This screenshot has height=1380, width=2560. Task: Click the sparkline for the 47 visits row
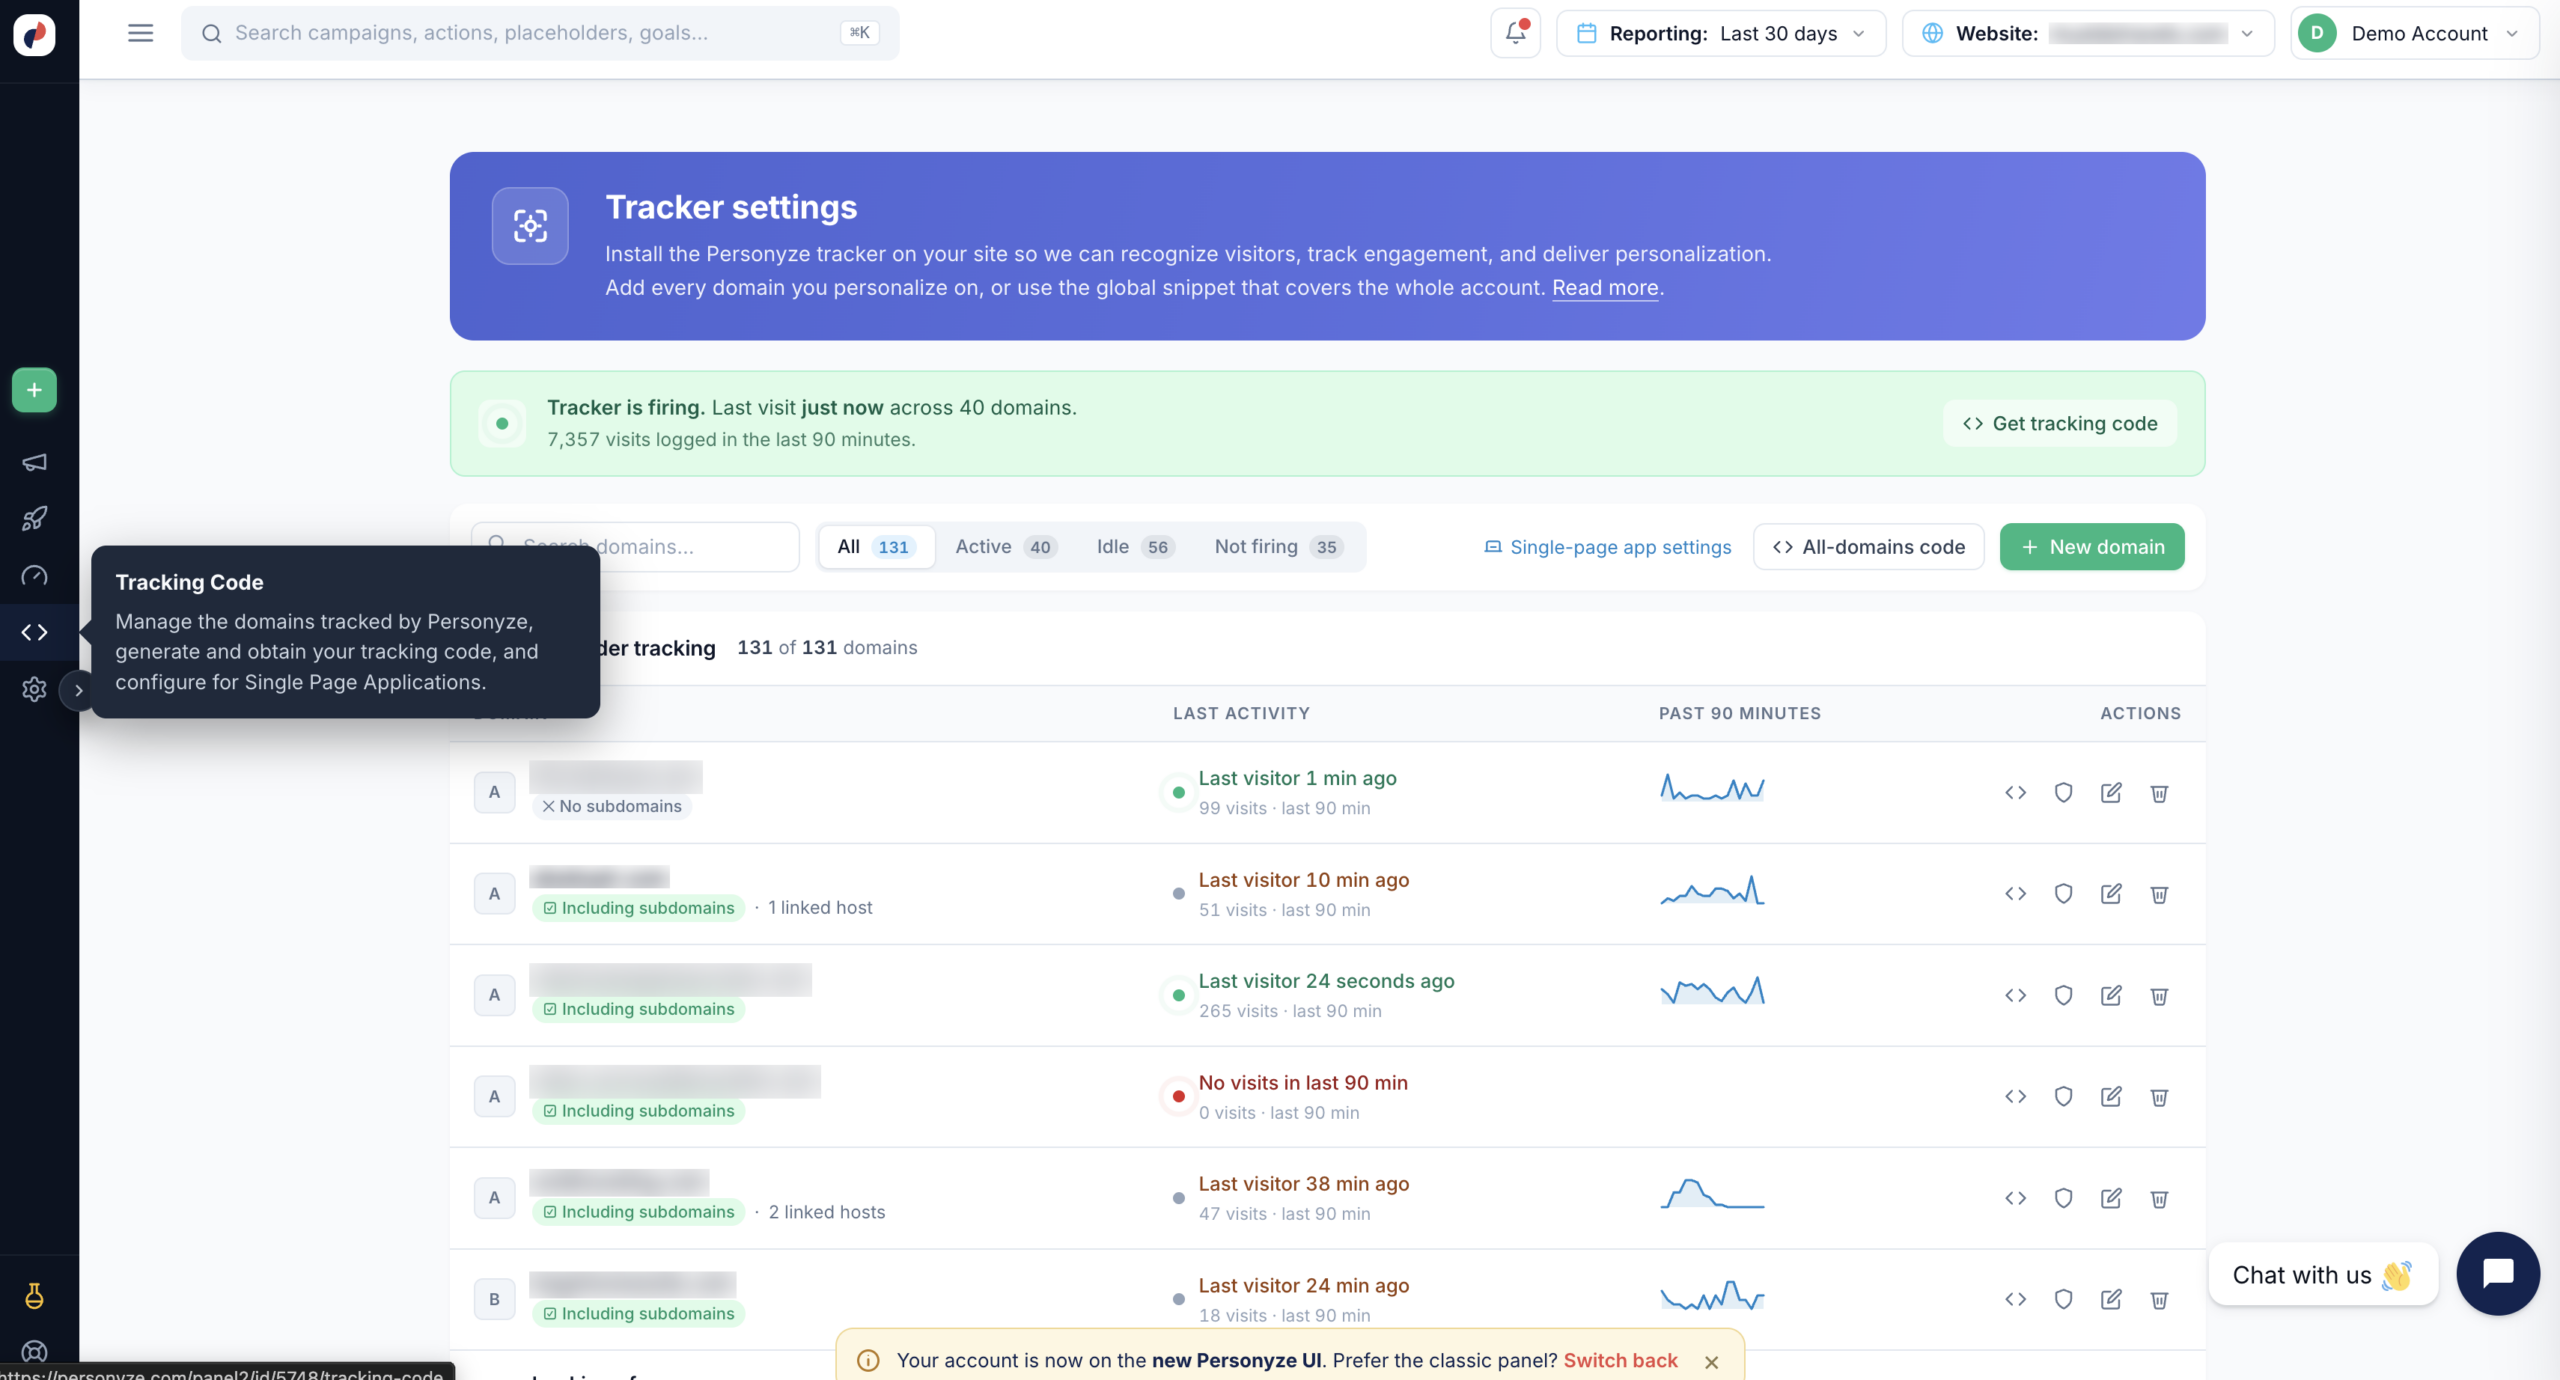click(1712, 1193)
